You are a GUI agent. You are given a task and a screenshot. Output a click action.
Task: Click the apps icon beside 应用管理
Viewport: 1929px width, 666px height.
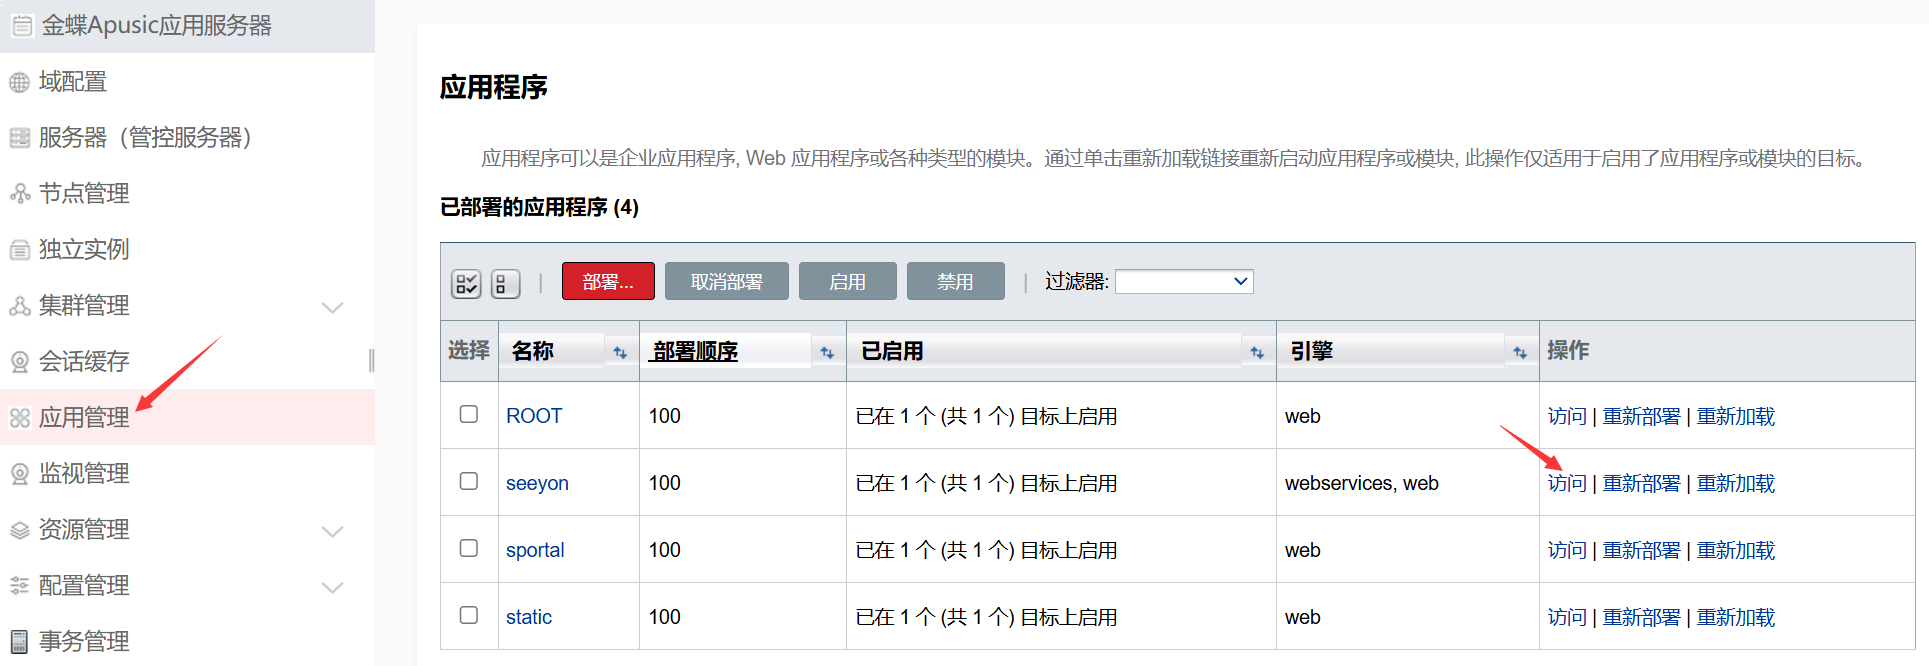[x=19, y=418]
